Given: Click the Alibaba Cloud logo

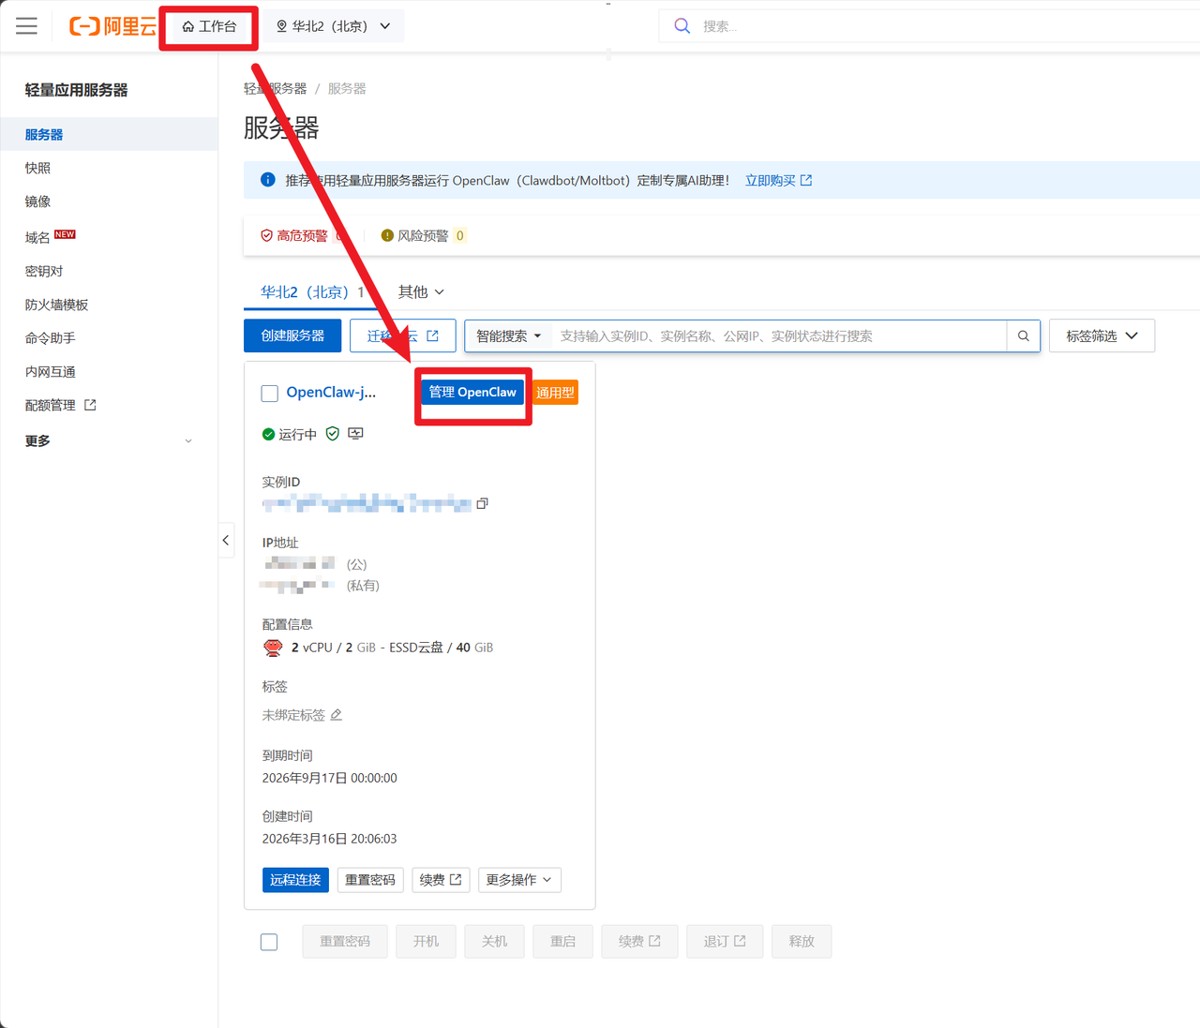Looking at the screenshot, I should 112,26.
